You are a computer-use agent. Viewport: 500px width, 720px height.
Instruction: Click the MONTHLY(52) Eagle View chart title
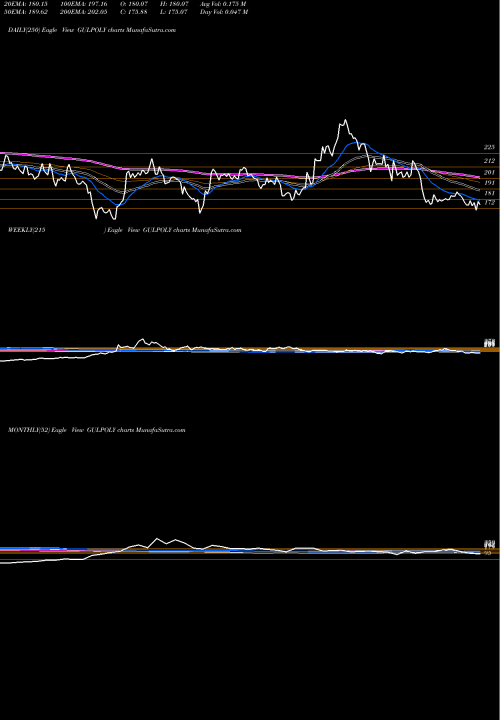click(96, 430)
